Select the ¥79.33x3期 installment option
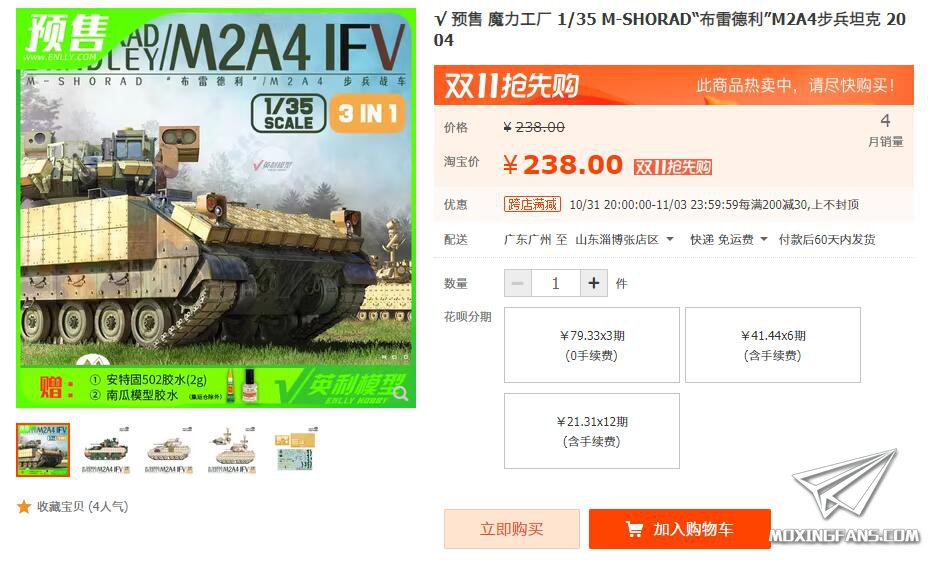This screenshot has width=930, height=571. (592, 345)
